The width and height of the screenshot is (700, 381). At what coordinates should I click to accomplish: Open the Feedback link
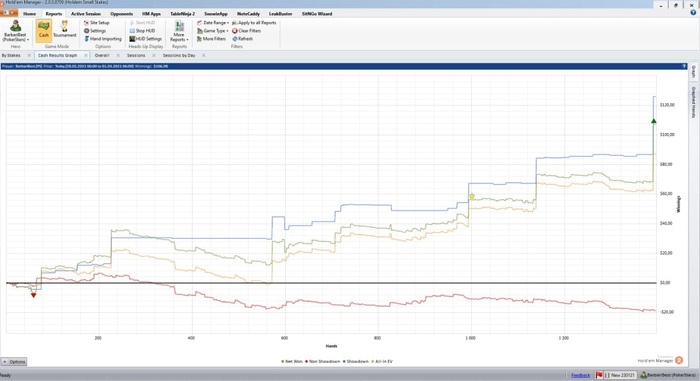pyautogui.click(x=580, y=375)
